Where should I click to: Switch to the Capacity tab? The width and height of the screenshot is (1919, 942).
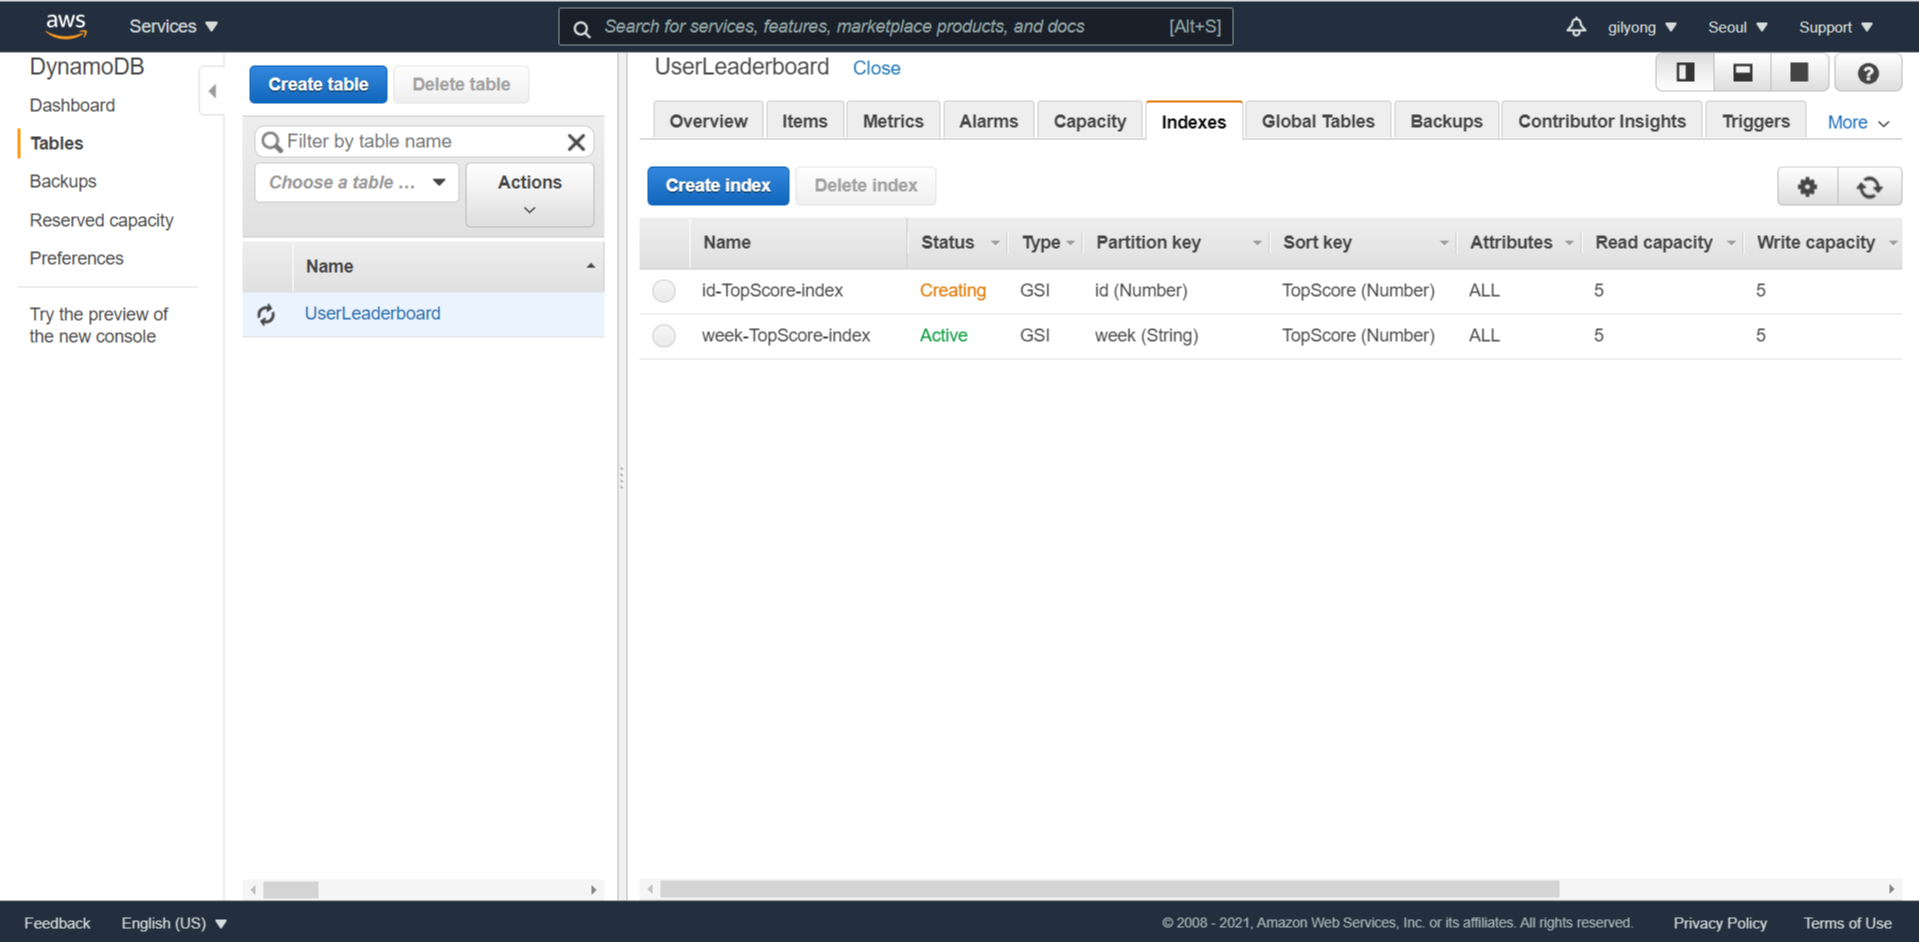pyautogui.click(x=1089, y=121)
